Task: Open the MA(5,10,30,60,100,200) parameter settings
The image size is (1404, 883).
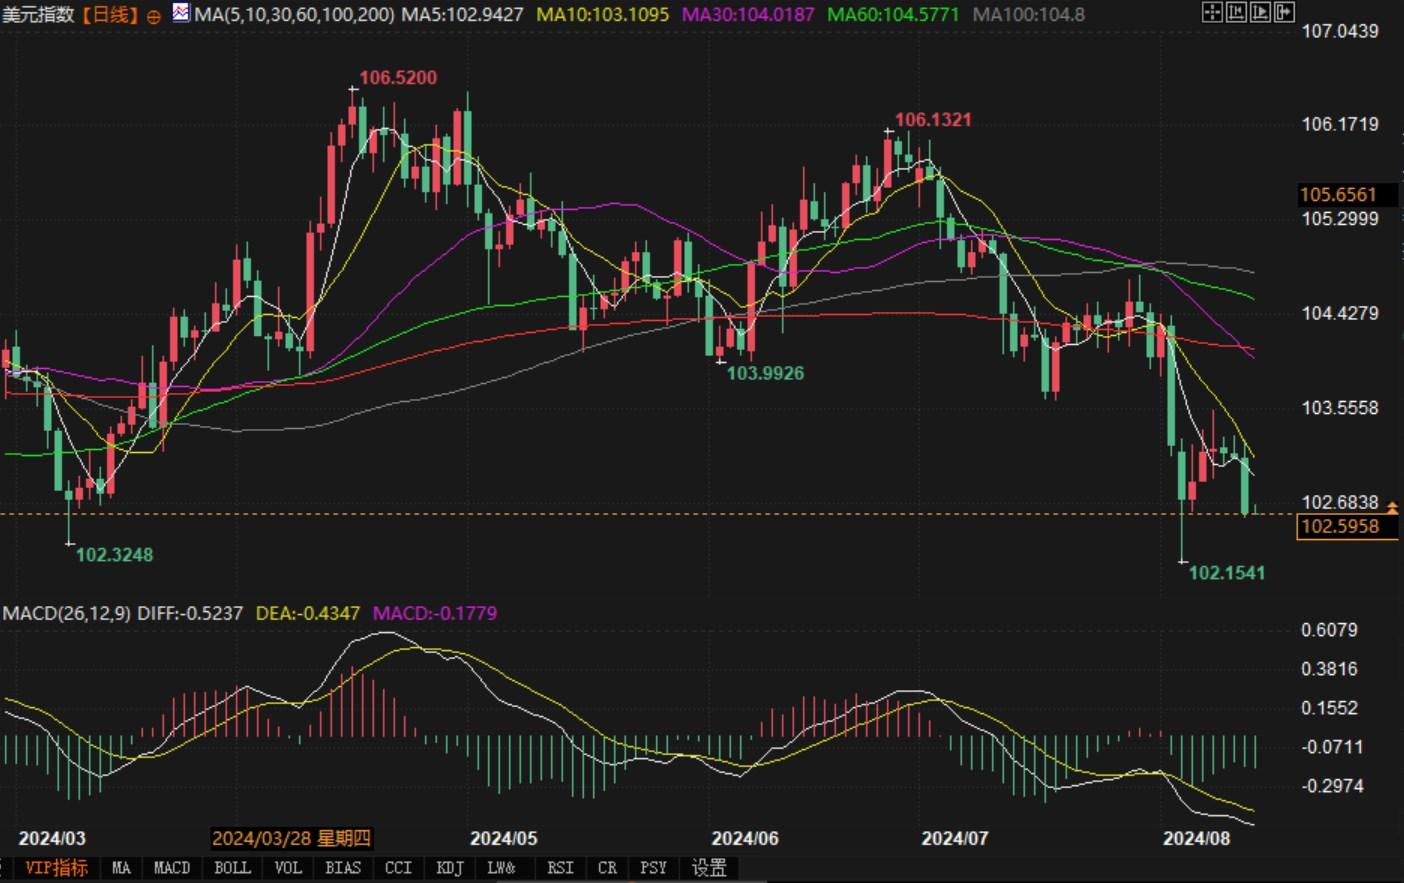Action: [x=295, y=15]
